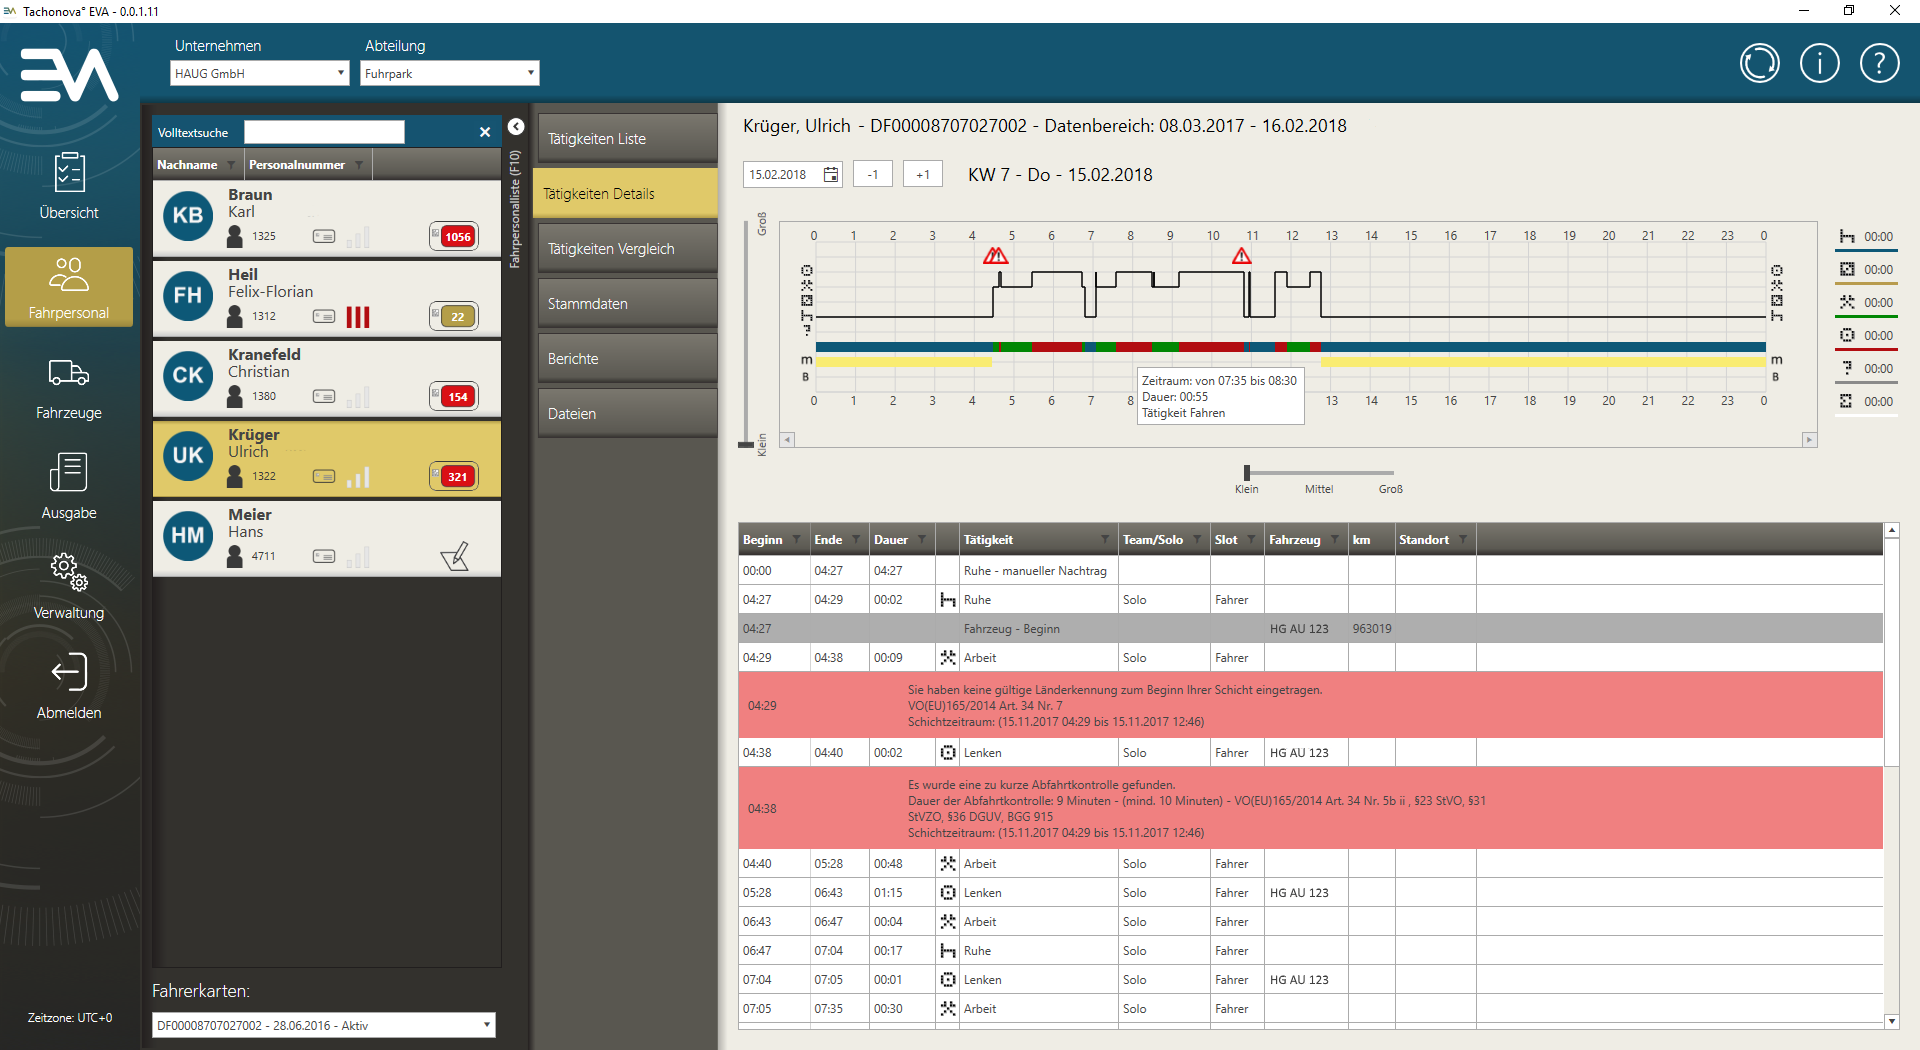
Task: Open the Verwaltung settings gears icon
Action: (69, 572)
